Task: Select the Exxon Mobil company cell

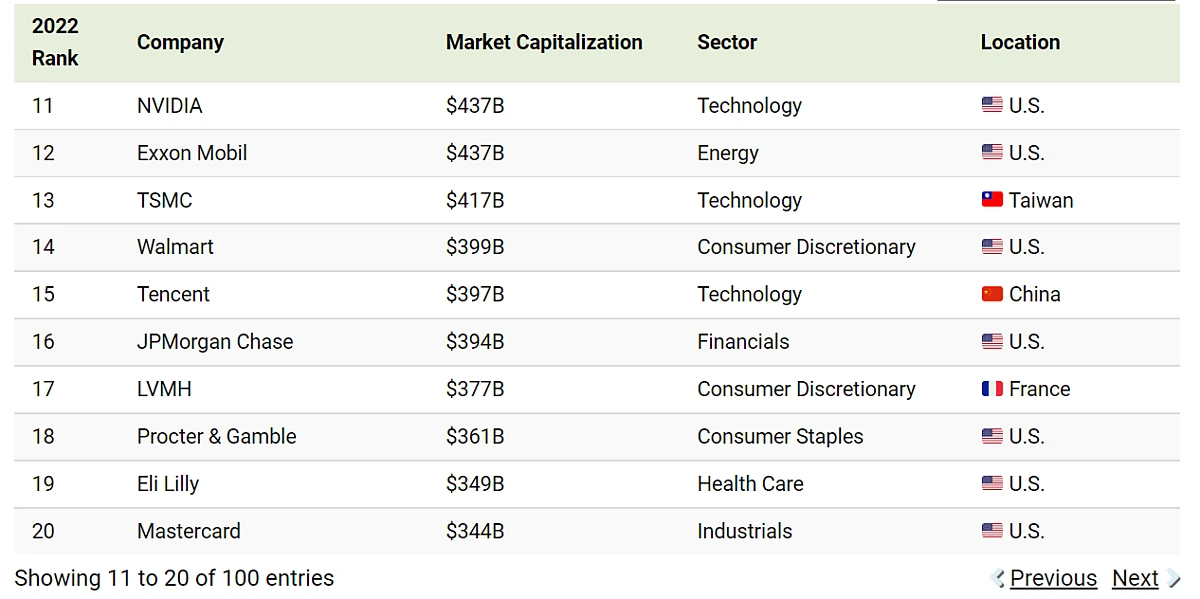Action: click(x=192, y=153)
